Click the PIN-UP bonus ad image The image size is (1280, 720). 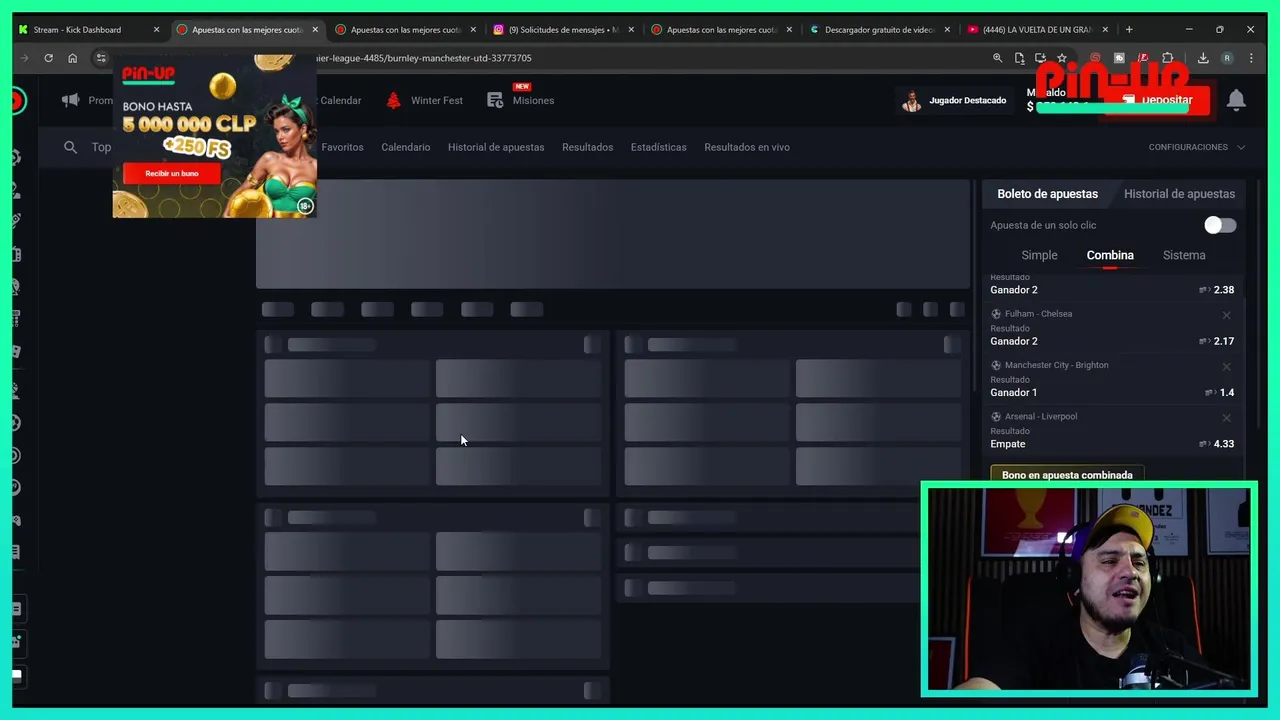[214, 136]
